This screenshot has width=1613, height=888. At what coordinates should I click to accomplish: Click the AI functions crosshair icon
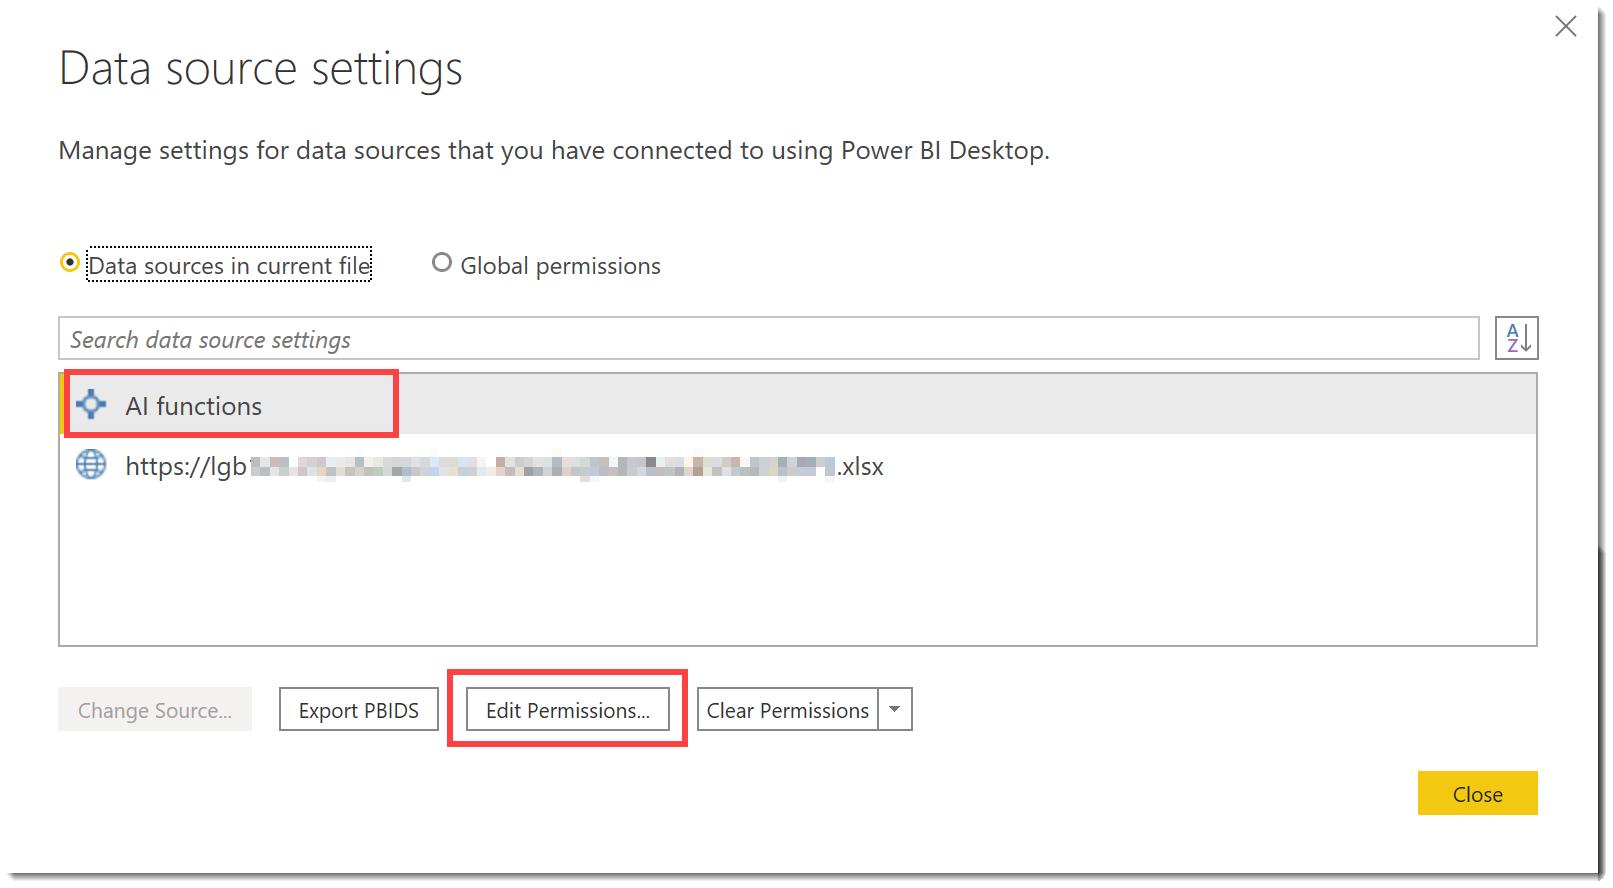91,405
